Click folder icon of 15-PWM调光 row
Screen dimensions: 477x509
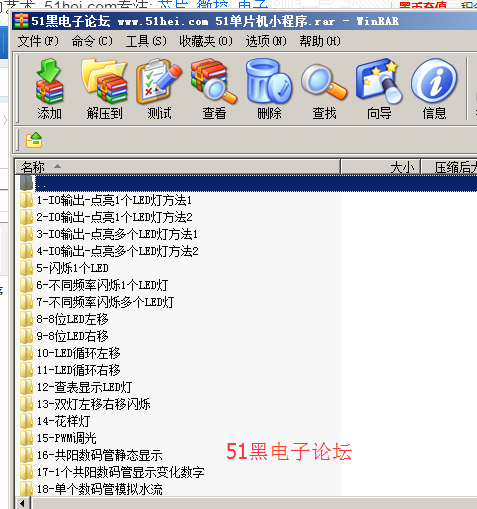(x=26, y=438)
